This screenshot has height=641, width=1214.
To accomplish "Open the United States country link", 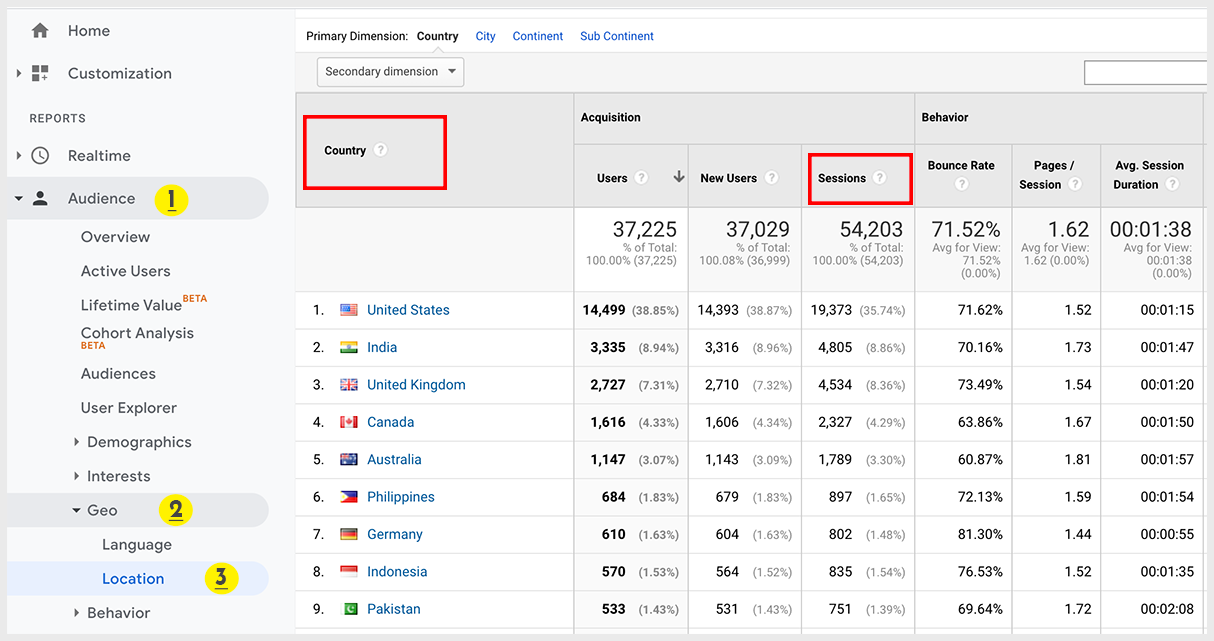I will 408,310.
